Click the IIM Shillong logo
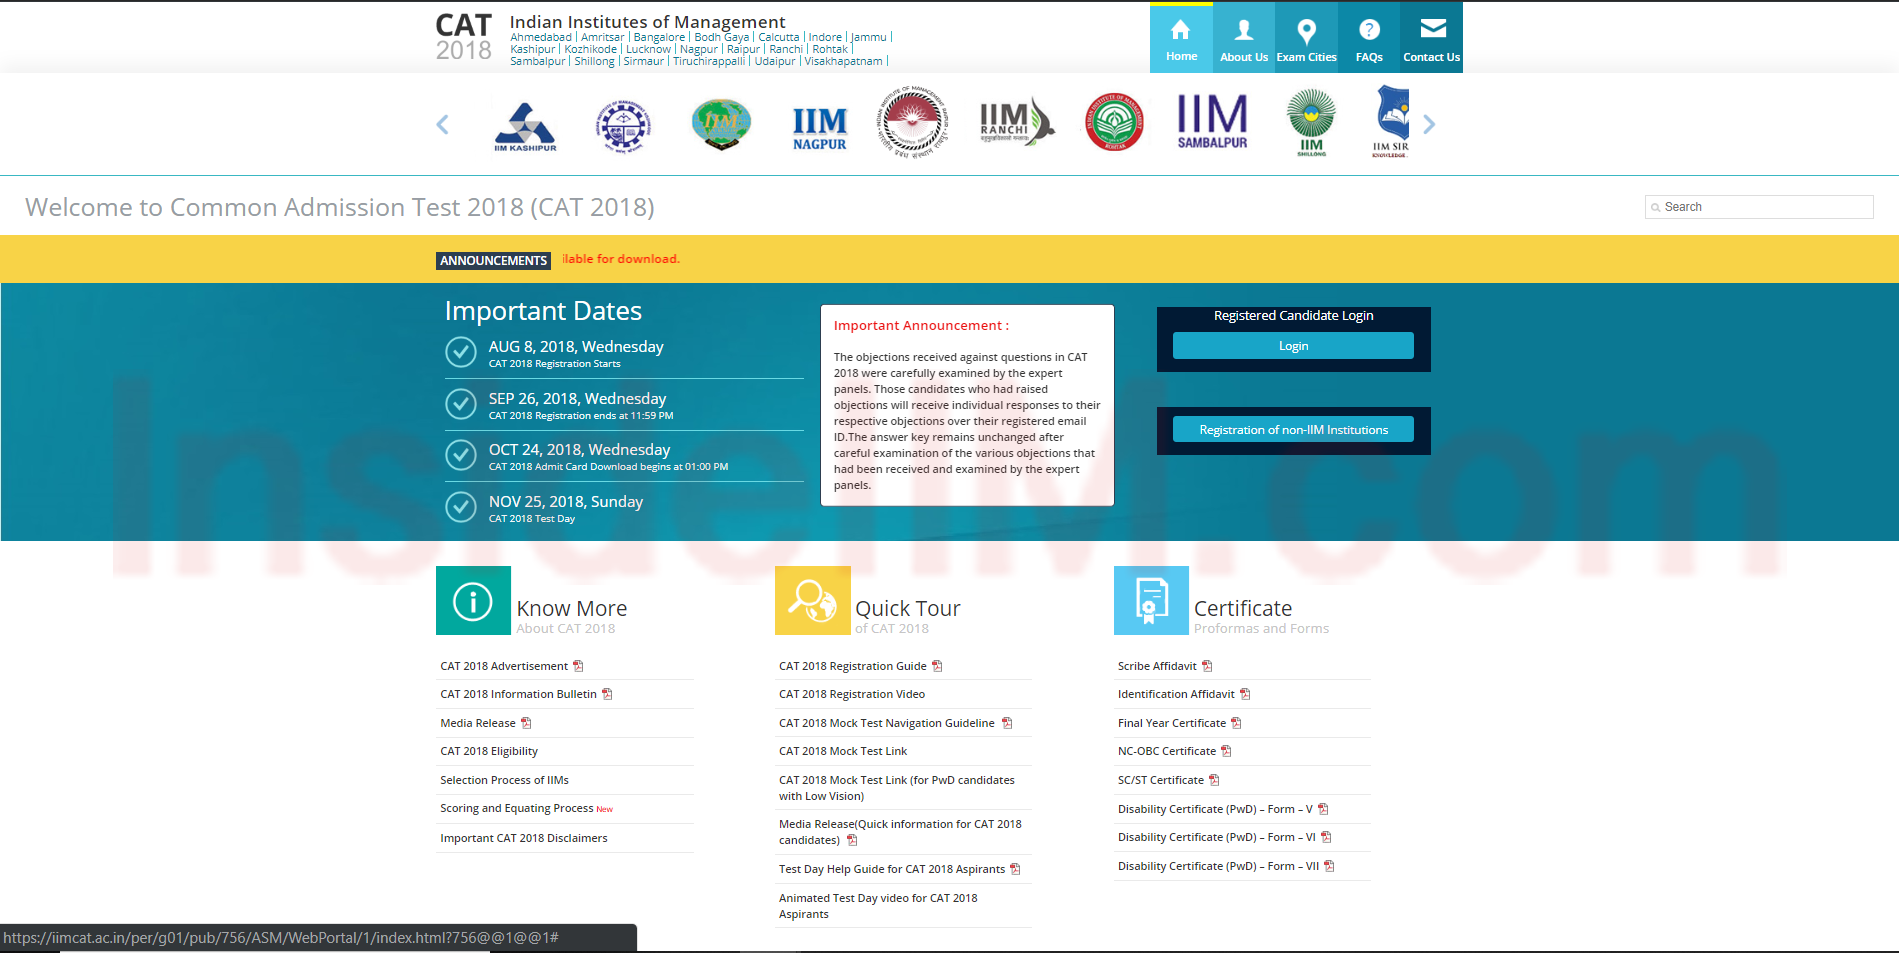This screenshot has width=1899, height=953. point(1311,123)
